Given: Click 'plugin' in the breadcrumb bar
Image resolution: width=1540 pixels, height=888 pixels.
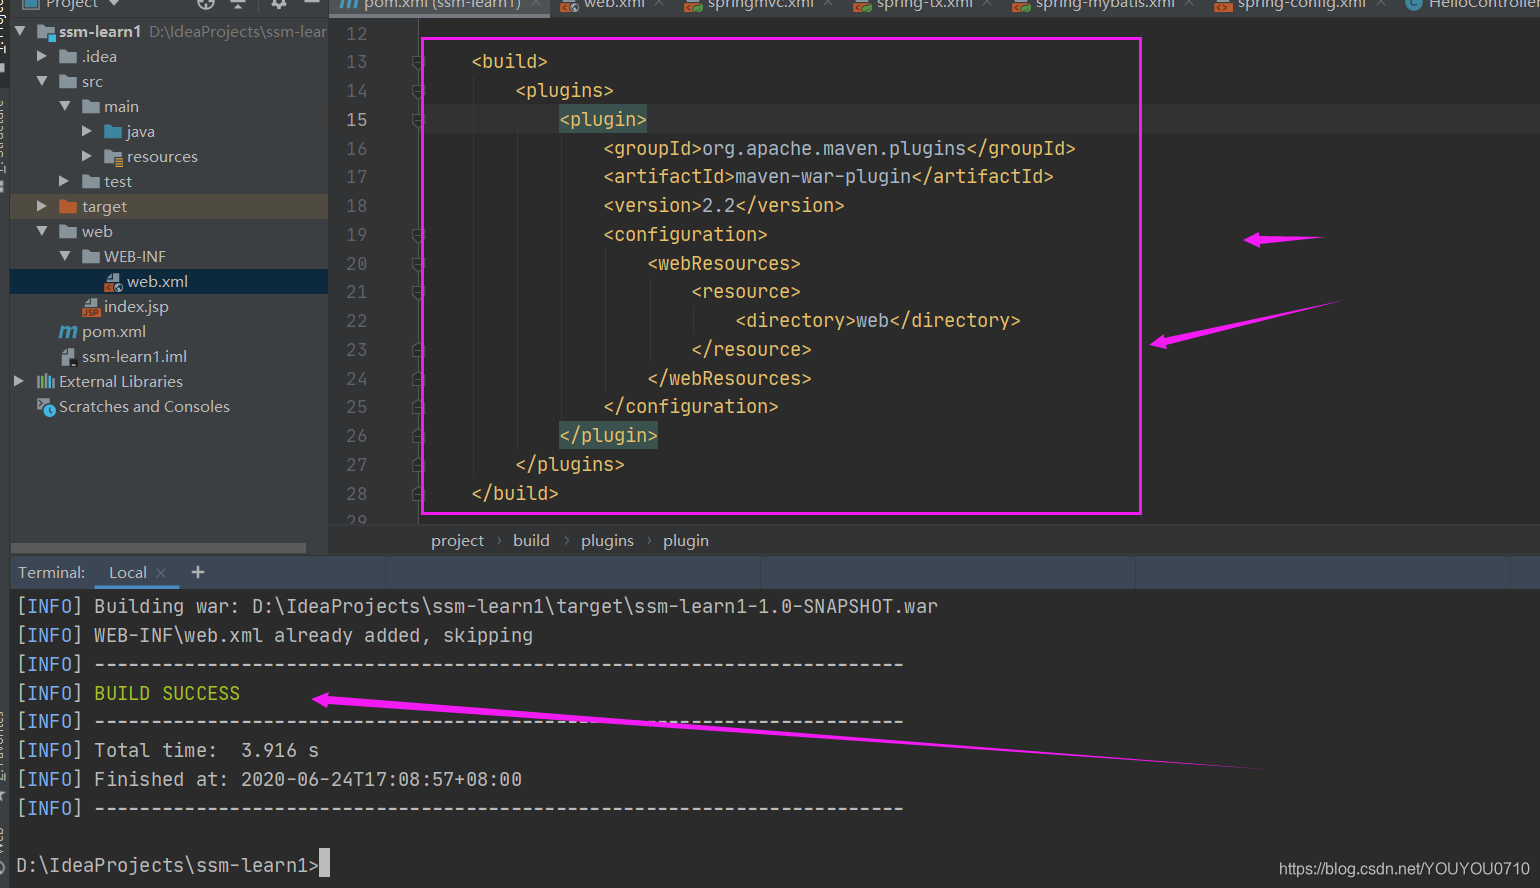Looking at the screenshot, I should point(686,541).
